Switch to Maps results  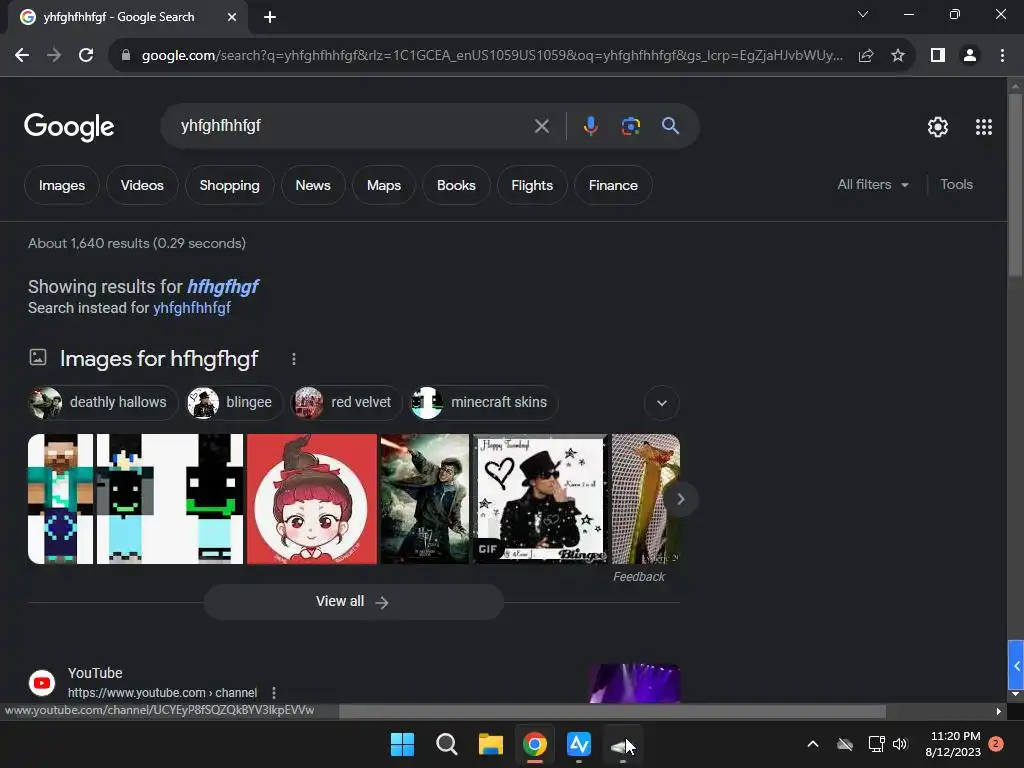click(383, 185)
